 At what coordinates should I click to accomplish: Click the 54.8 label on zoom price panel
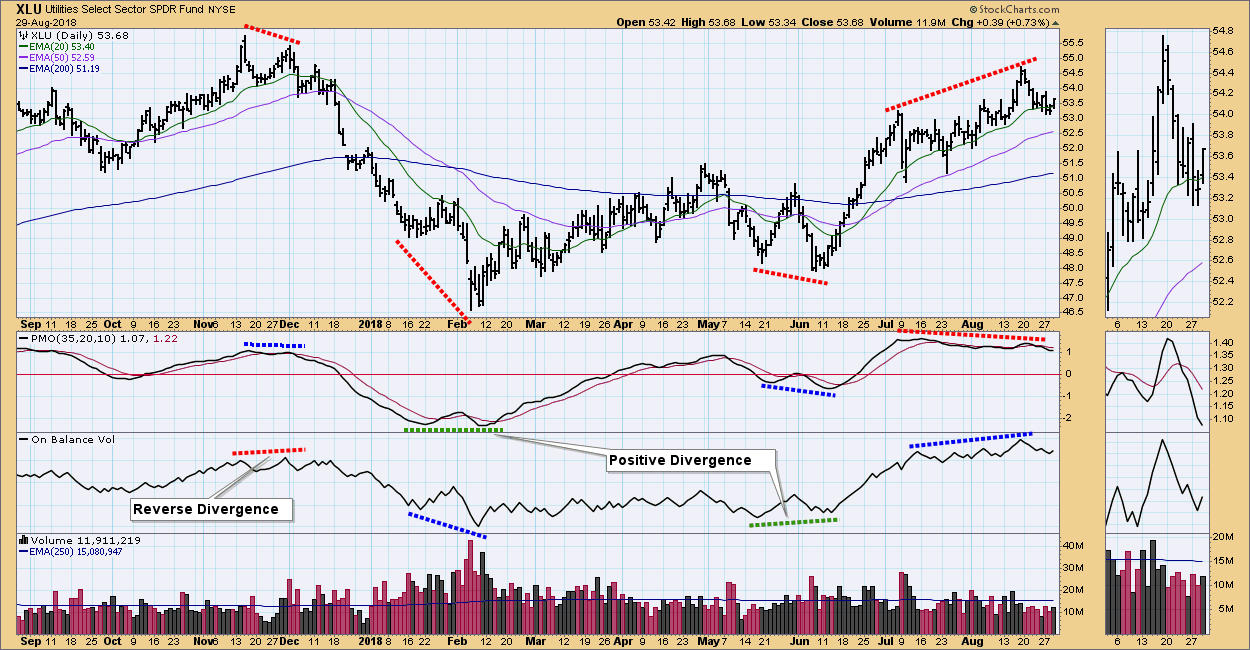[1222, 33]
